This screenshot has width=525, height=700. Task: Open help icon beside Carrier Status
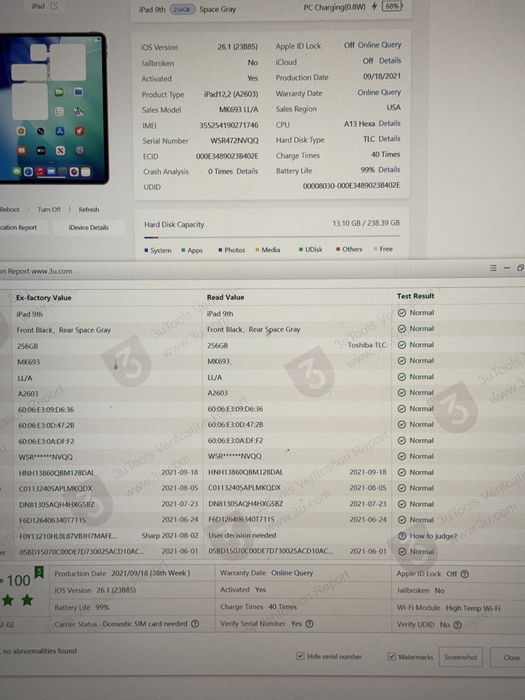195,624
